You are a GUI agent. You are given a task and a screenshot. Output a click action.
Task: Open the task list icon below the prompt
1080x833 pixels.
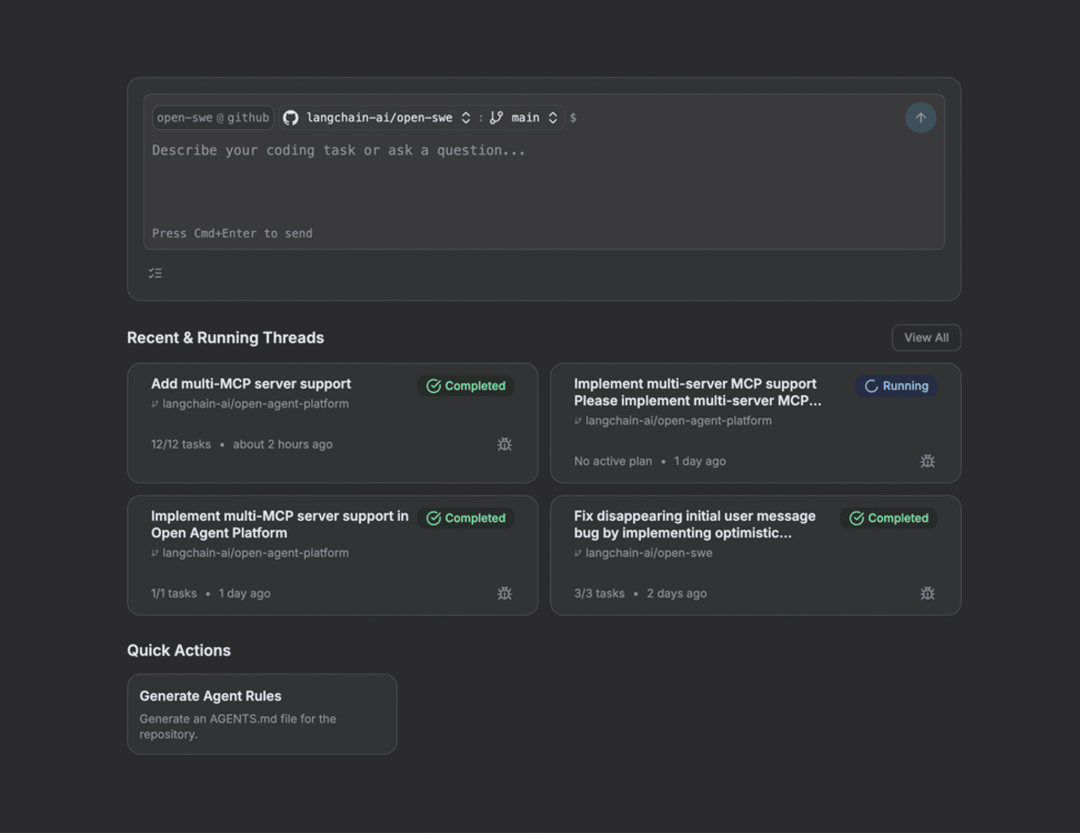(155, 274)
